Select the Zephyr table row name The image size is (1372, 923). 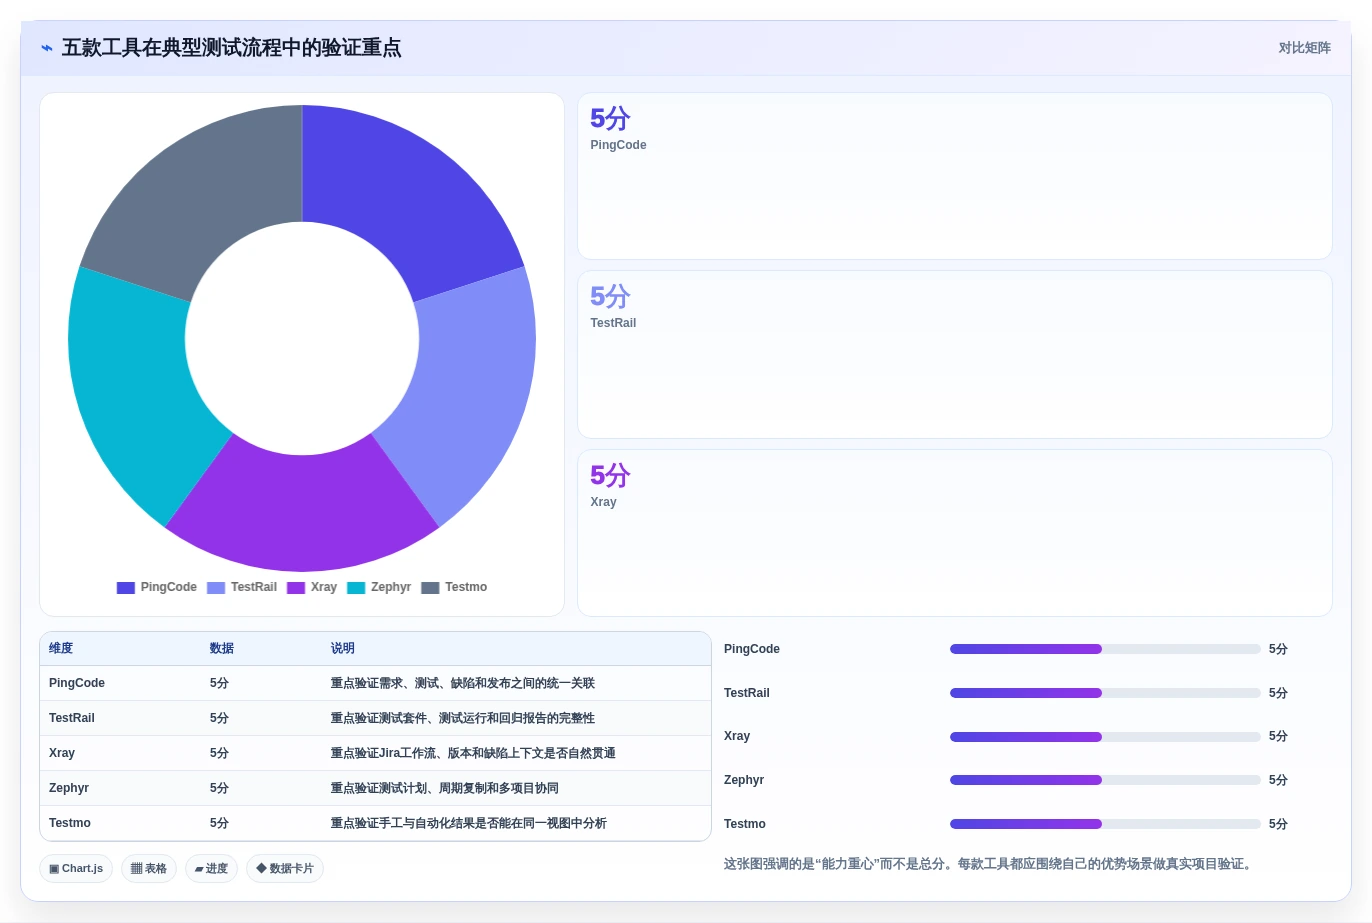pyautogui.click(x=69, y=788)
